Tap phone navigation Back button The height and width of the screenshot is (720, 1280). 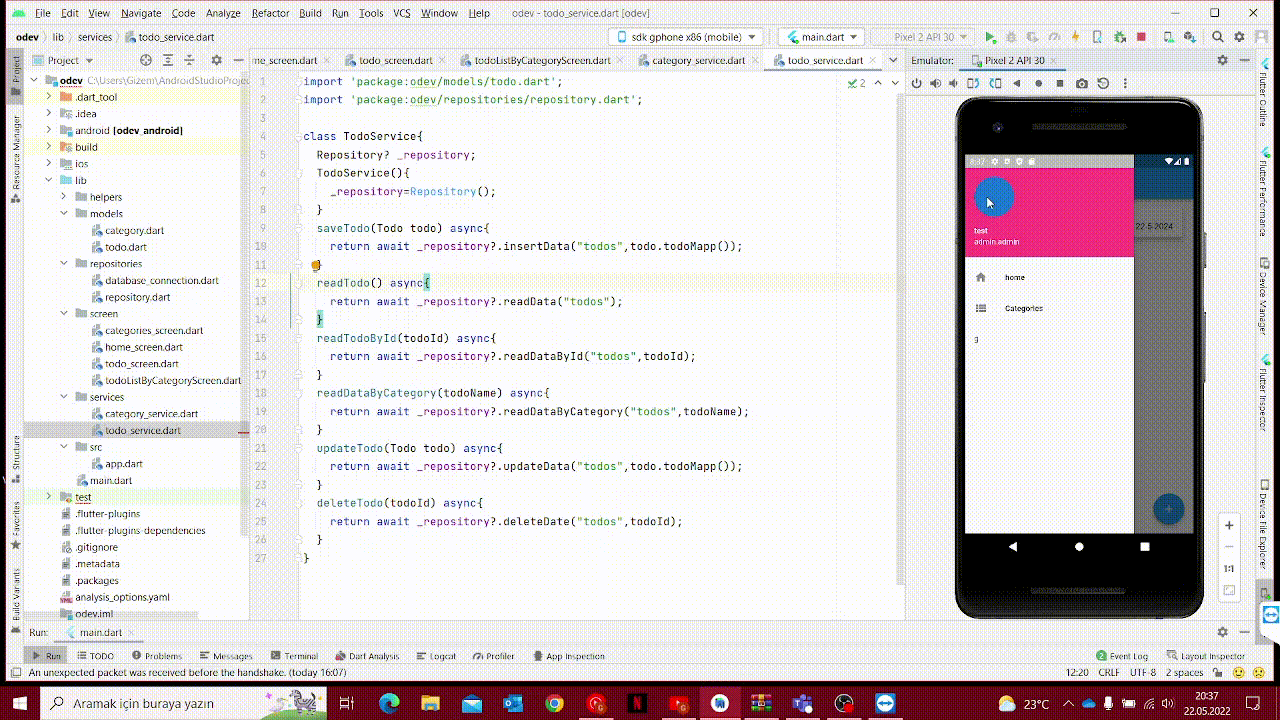1013,547
